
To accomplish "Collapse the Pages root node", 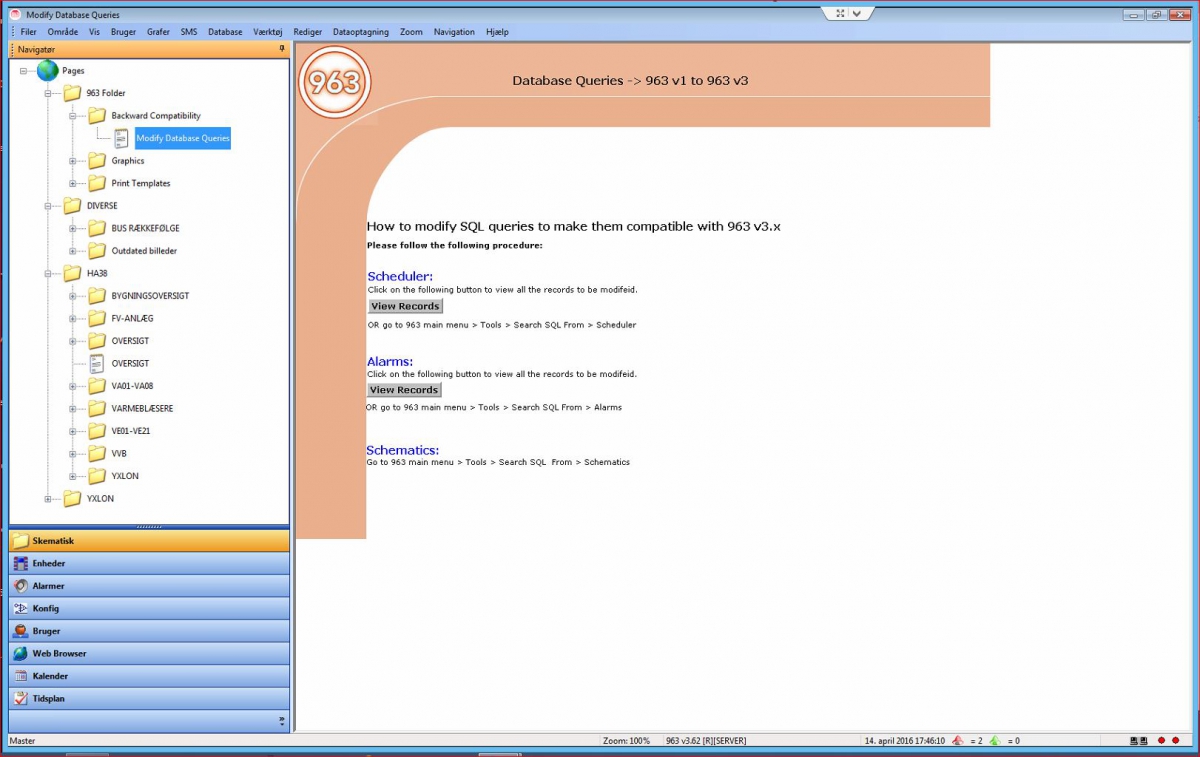I will pos(23,71).
